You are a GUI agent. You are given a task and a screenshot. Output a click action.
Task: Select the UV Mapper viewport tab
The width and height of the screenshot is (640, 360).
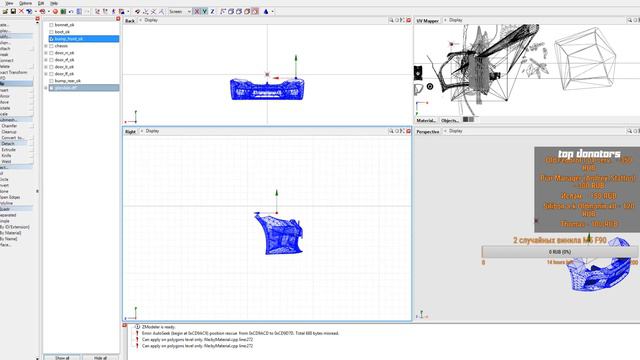tap(427, 20)
